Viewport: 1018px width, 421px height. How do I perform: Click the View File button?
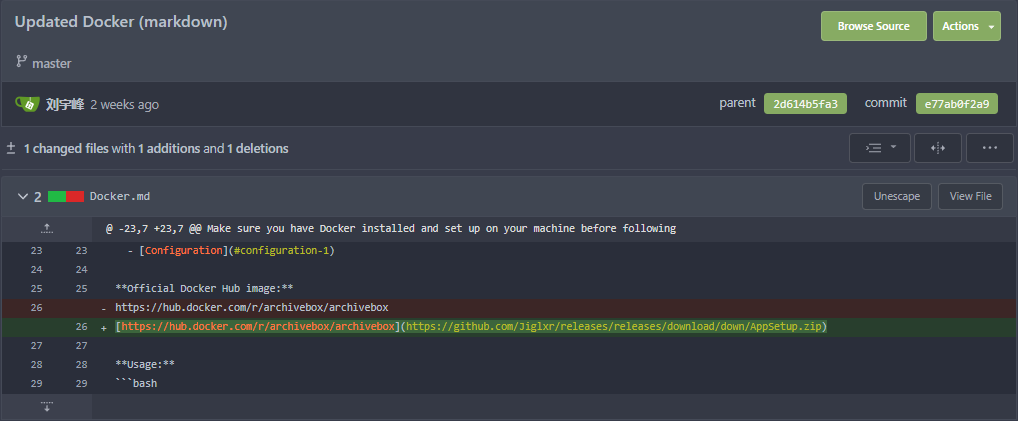click(970, 196)
